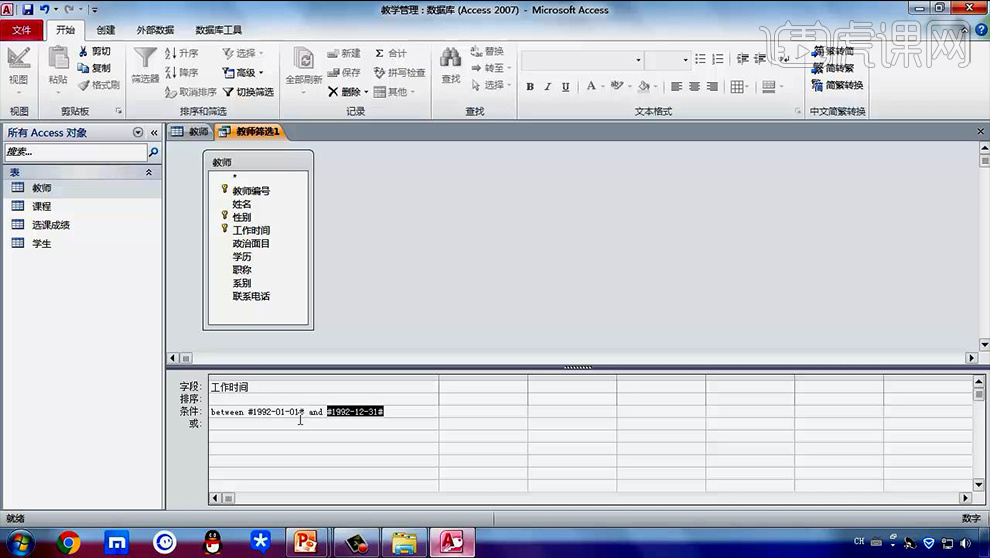The height and width of the screenshot is (558, 990).
Task: Toggle Underline formatting
Action: [x=565, y=87]
